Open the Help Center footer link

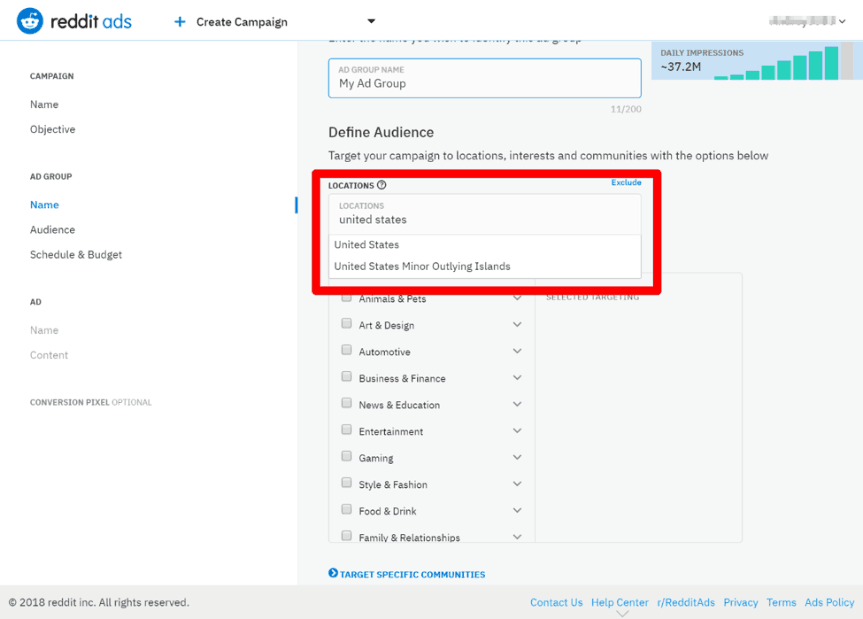tap(619, 603)
